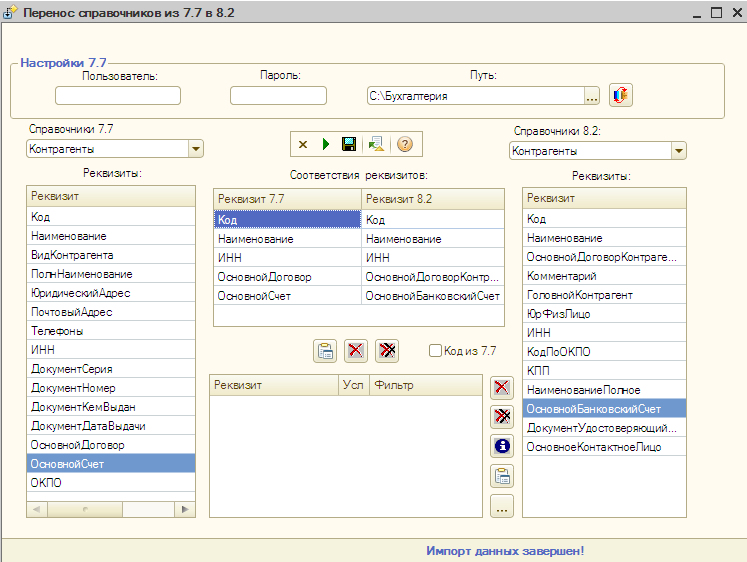Select 'ОсновнойДоговорКонтраге...' in 8.2 list
The image size is (747, 562).
604,257
